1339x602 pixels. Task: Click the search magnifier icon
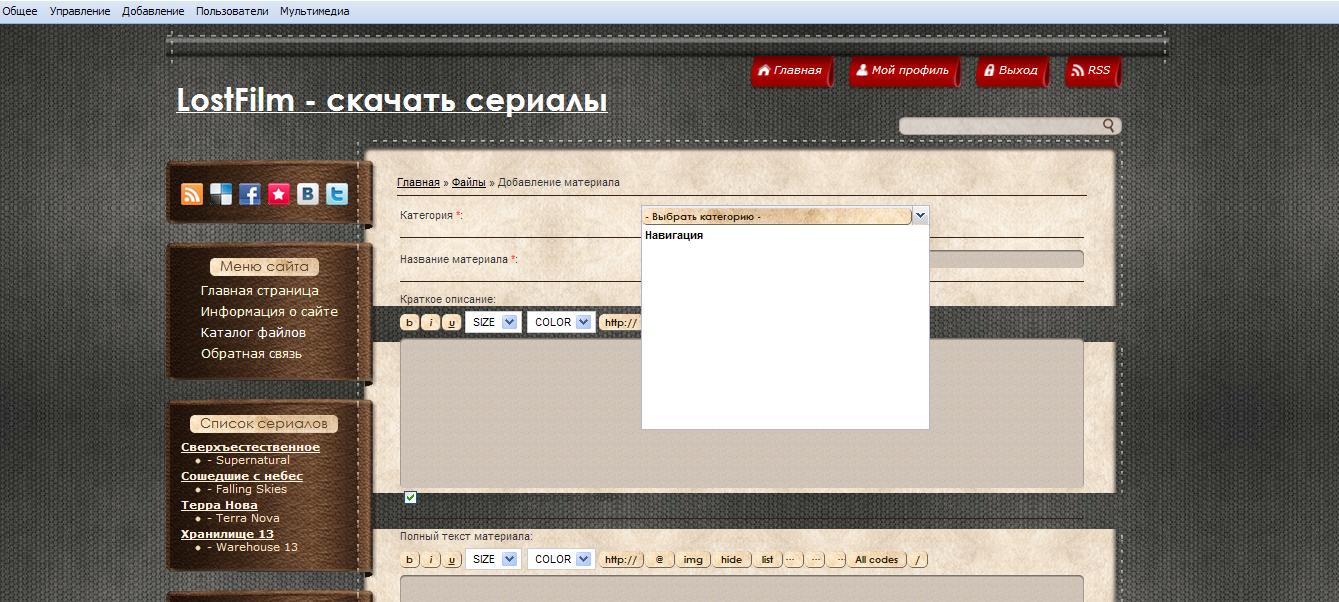(x=1108, y=126)
